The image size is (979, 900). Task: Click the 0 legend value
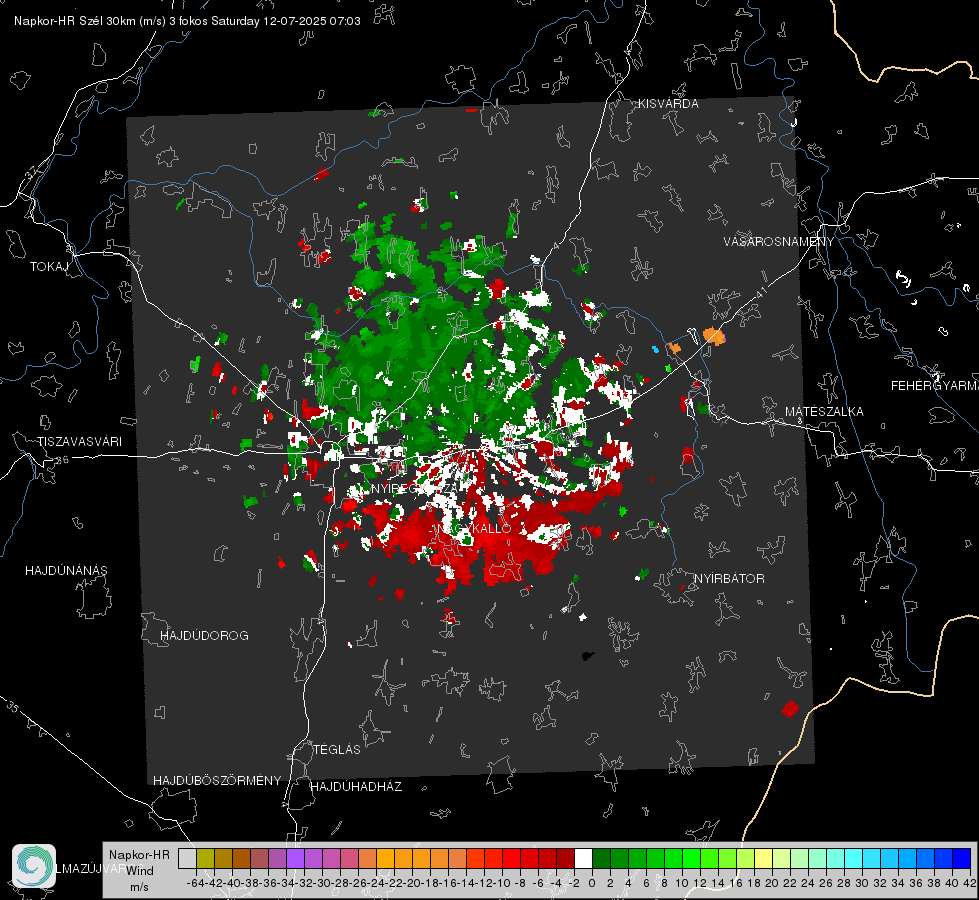click(592, 883)
